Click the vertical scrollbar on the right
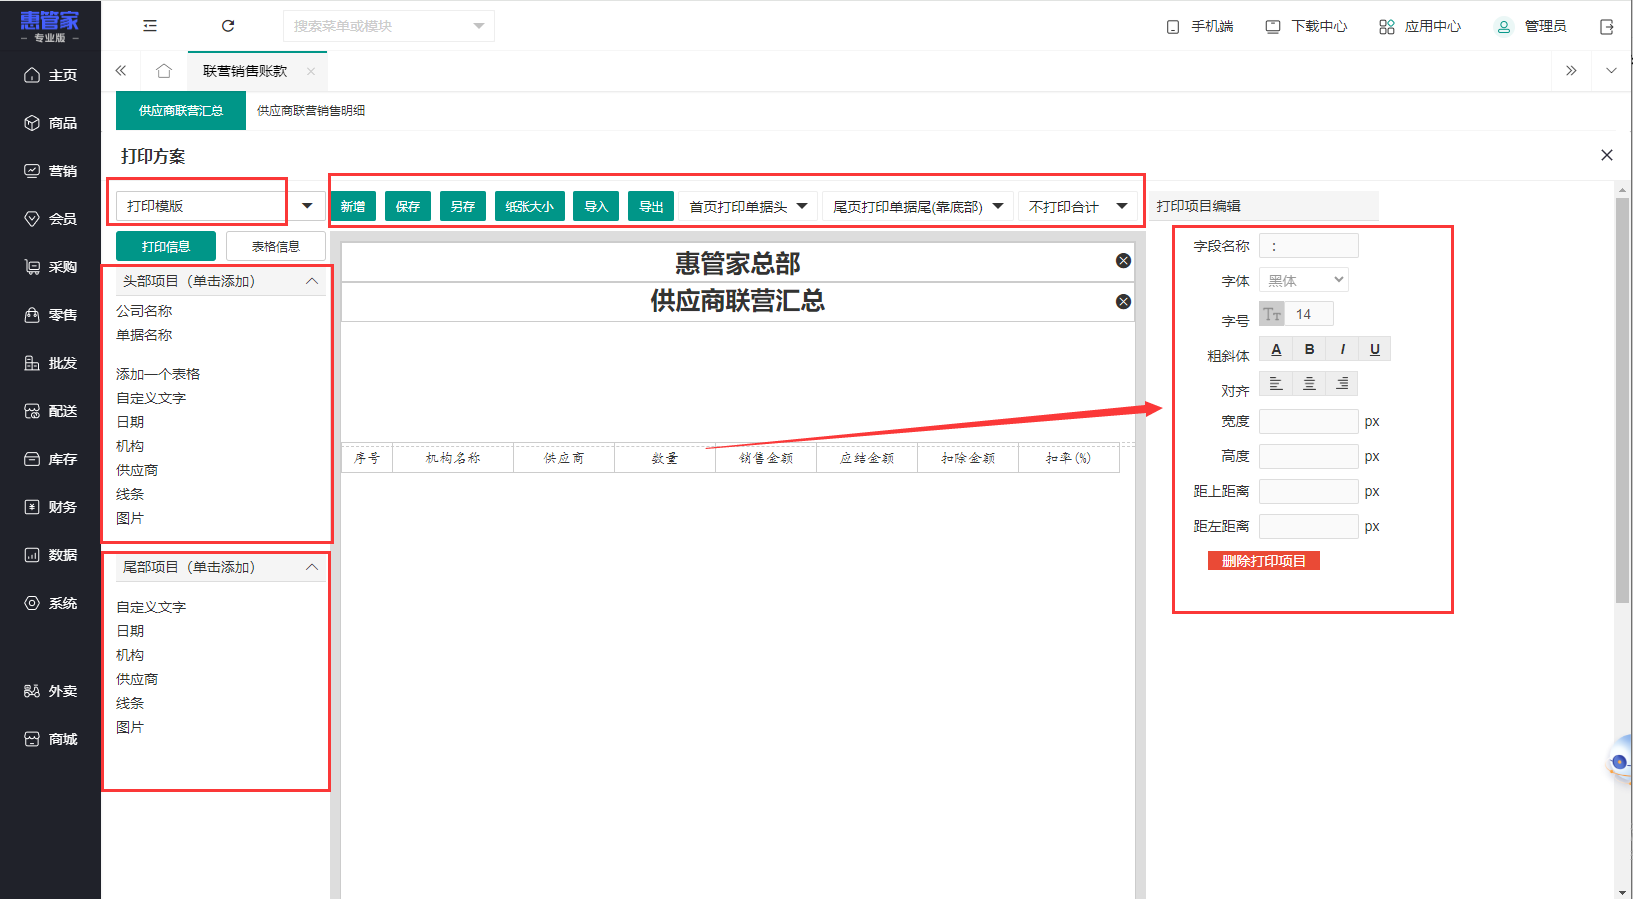Screen dimensions: 1633x899 pos(1622,400)
